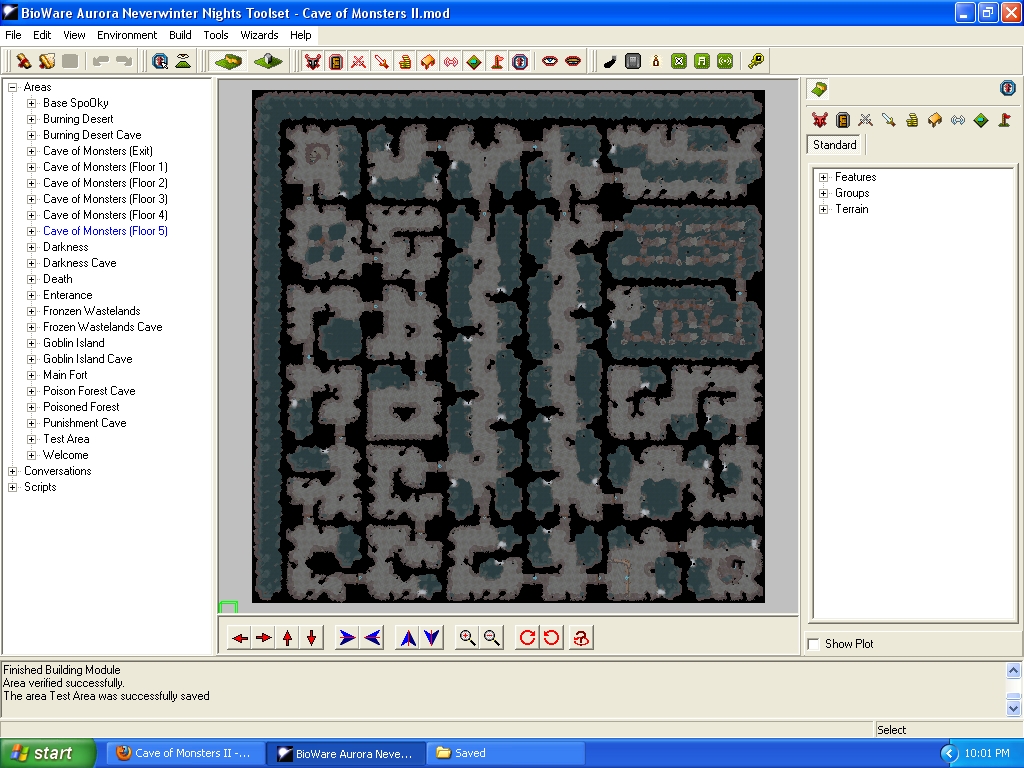Rotate view clockwise using red circular arrow
Viewport: 1024px width, 768px height.
[527, 638]
